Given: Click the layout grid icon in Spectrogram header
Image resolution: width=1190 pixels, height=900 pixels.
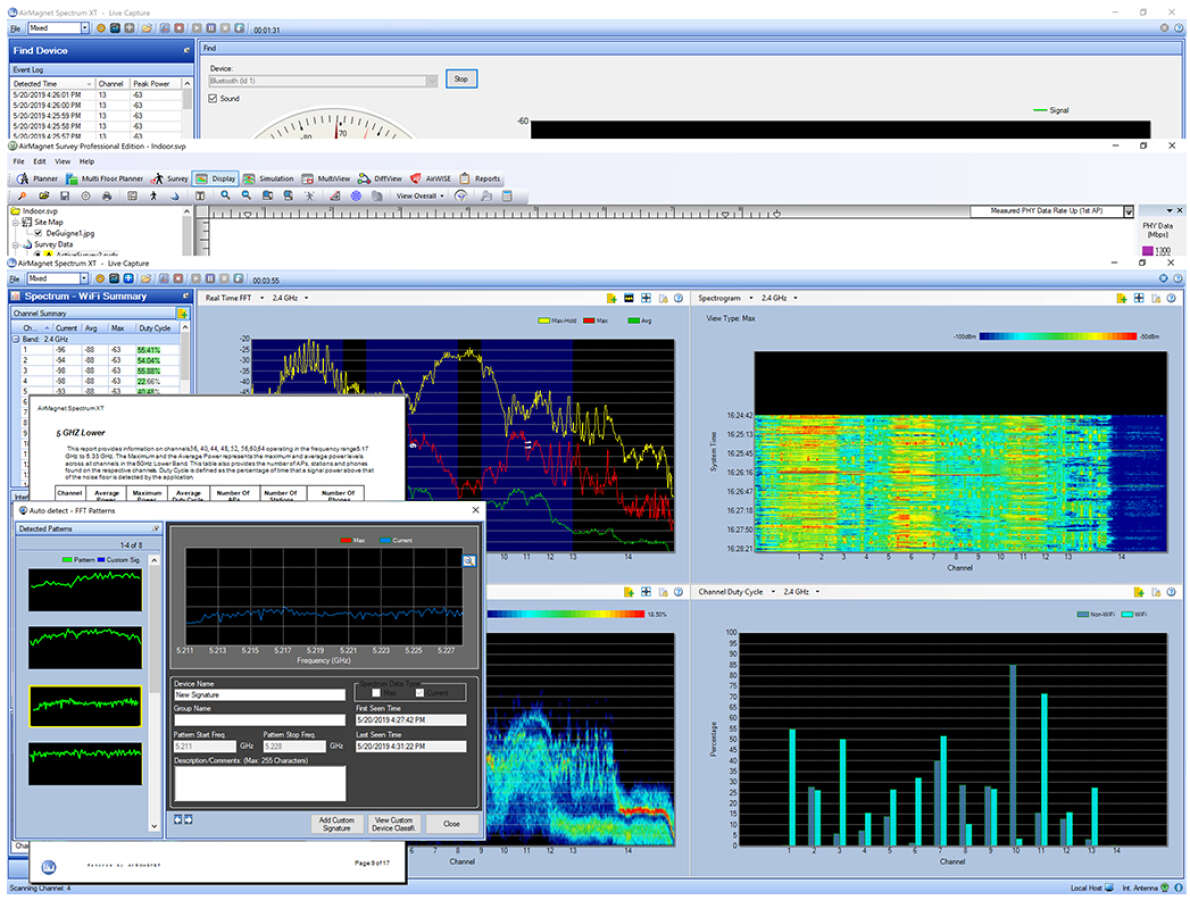Looking at the screenshot, I should coord(1138,298).
